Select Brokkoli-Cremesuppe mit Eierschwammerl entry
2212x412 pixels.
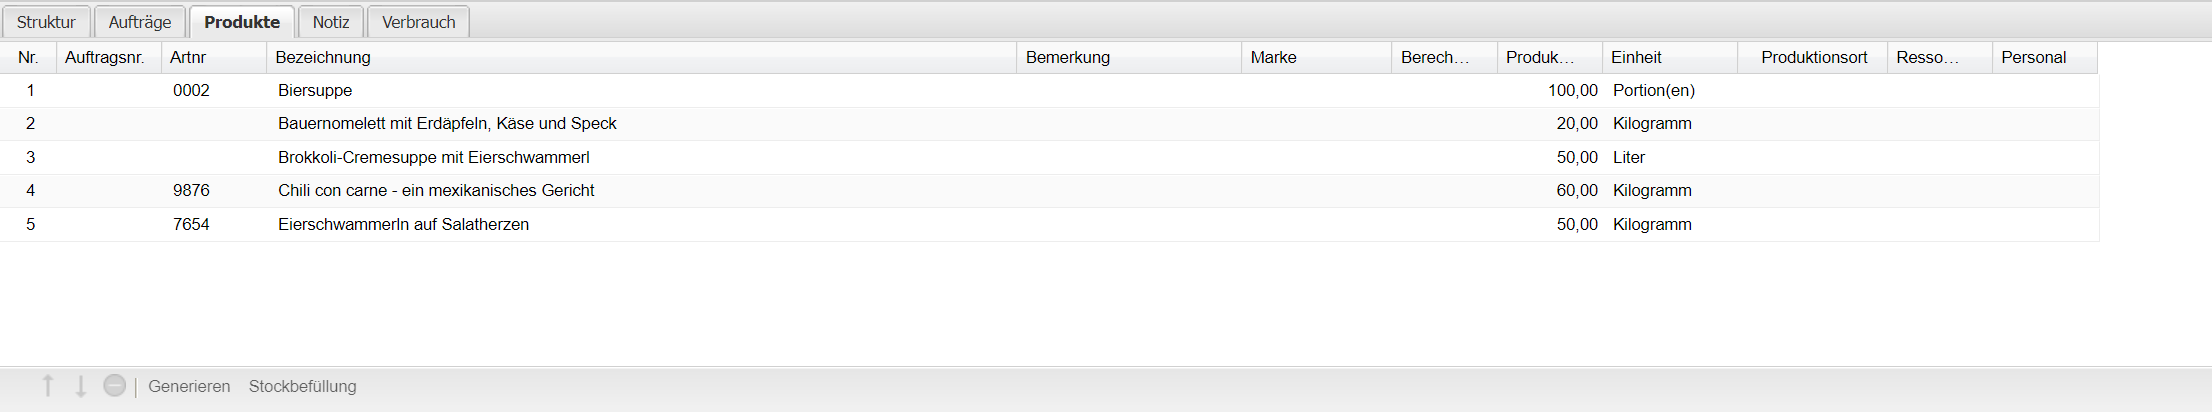[x=434, y=157]
